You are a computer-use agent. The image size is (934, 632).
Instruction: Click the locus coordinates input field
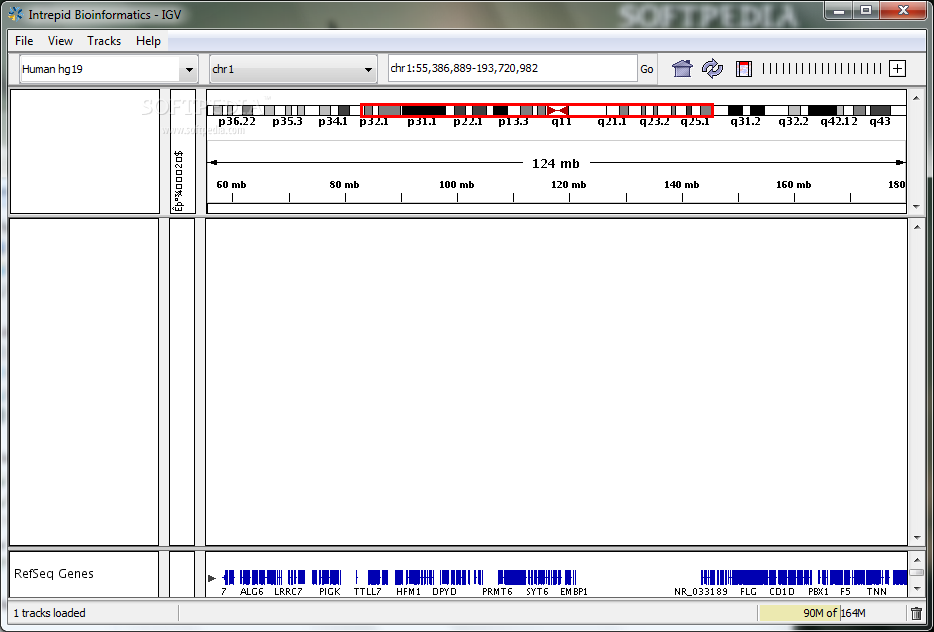[x=513, y=69]
